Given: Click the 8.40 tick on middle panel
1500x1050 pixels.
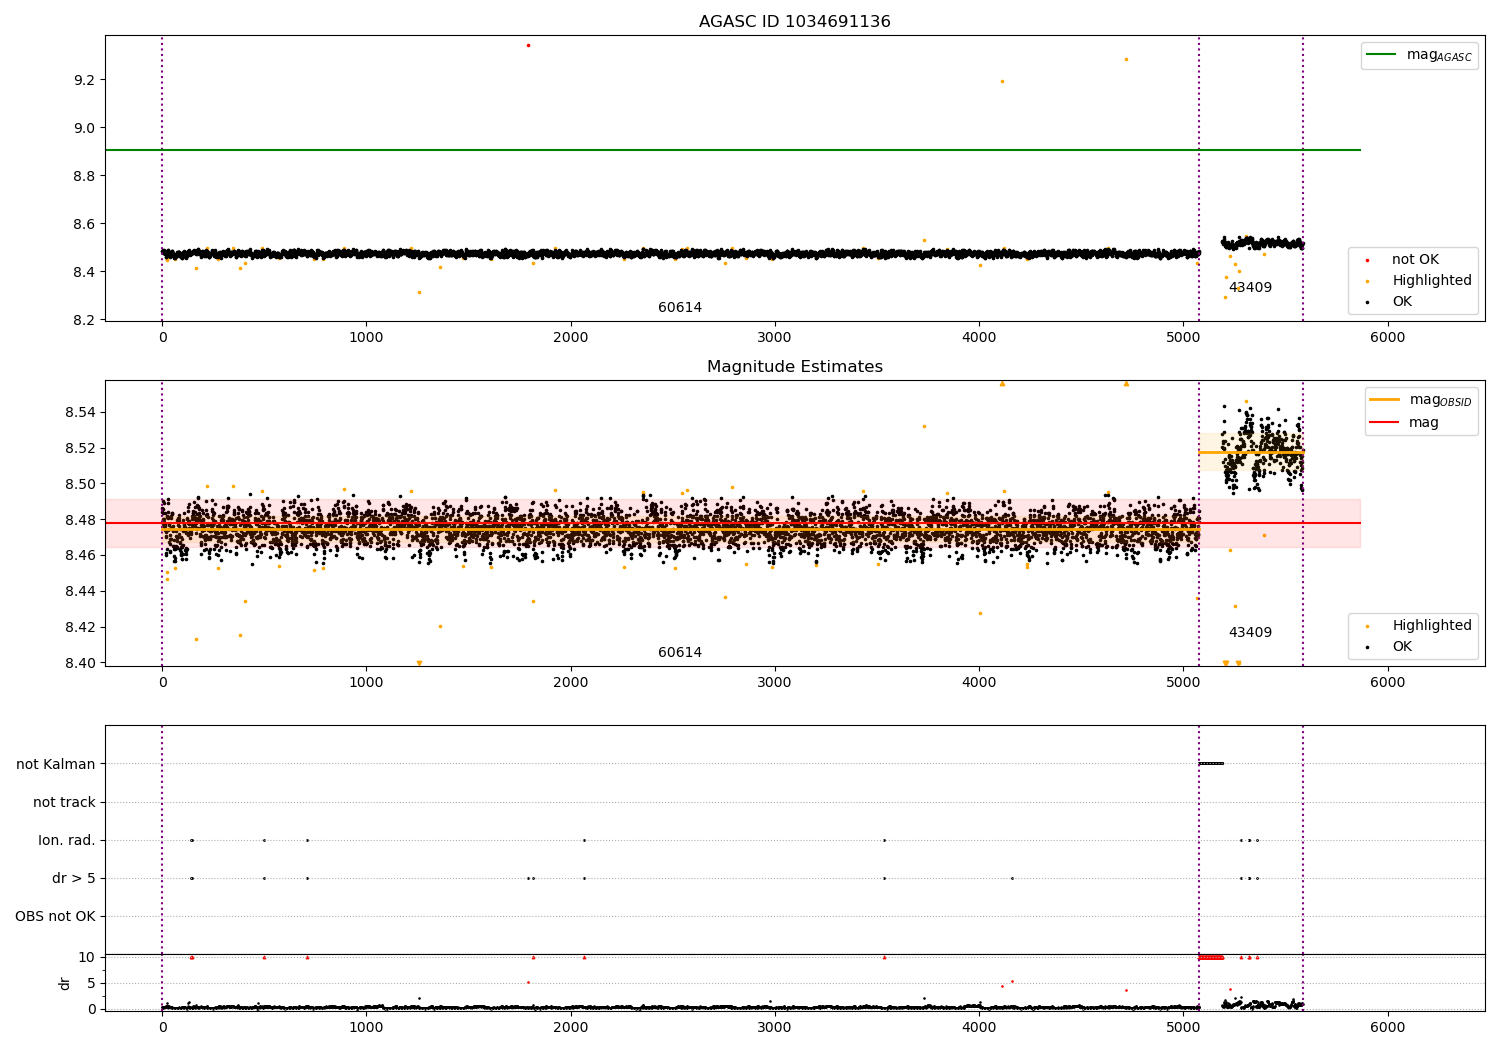Looking at the screenshot, I should (80, 663).
